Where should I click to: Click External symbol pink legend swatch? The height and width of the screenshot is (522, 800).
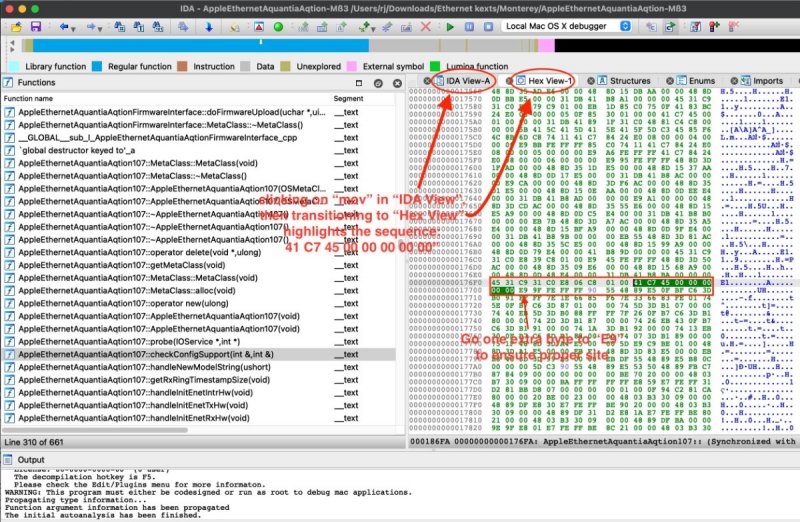point(352,66)
